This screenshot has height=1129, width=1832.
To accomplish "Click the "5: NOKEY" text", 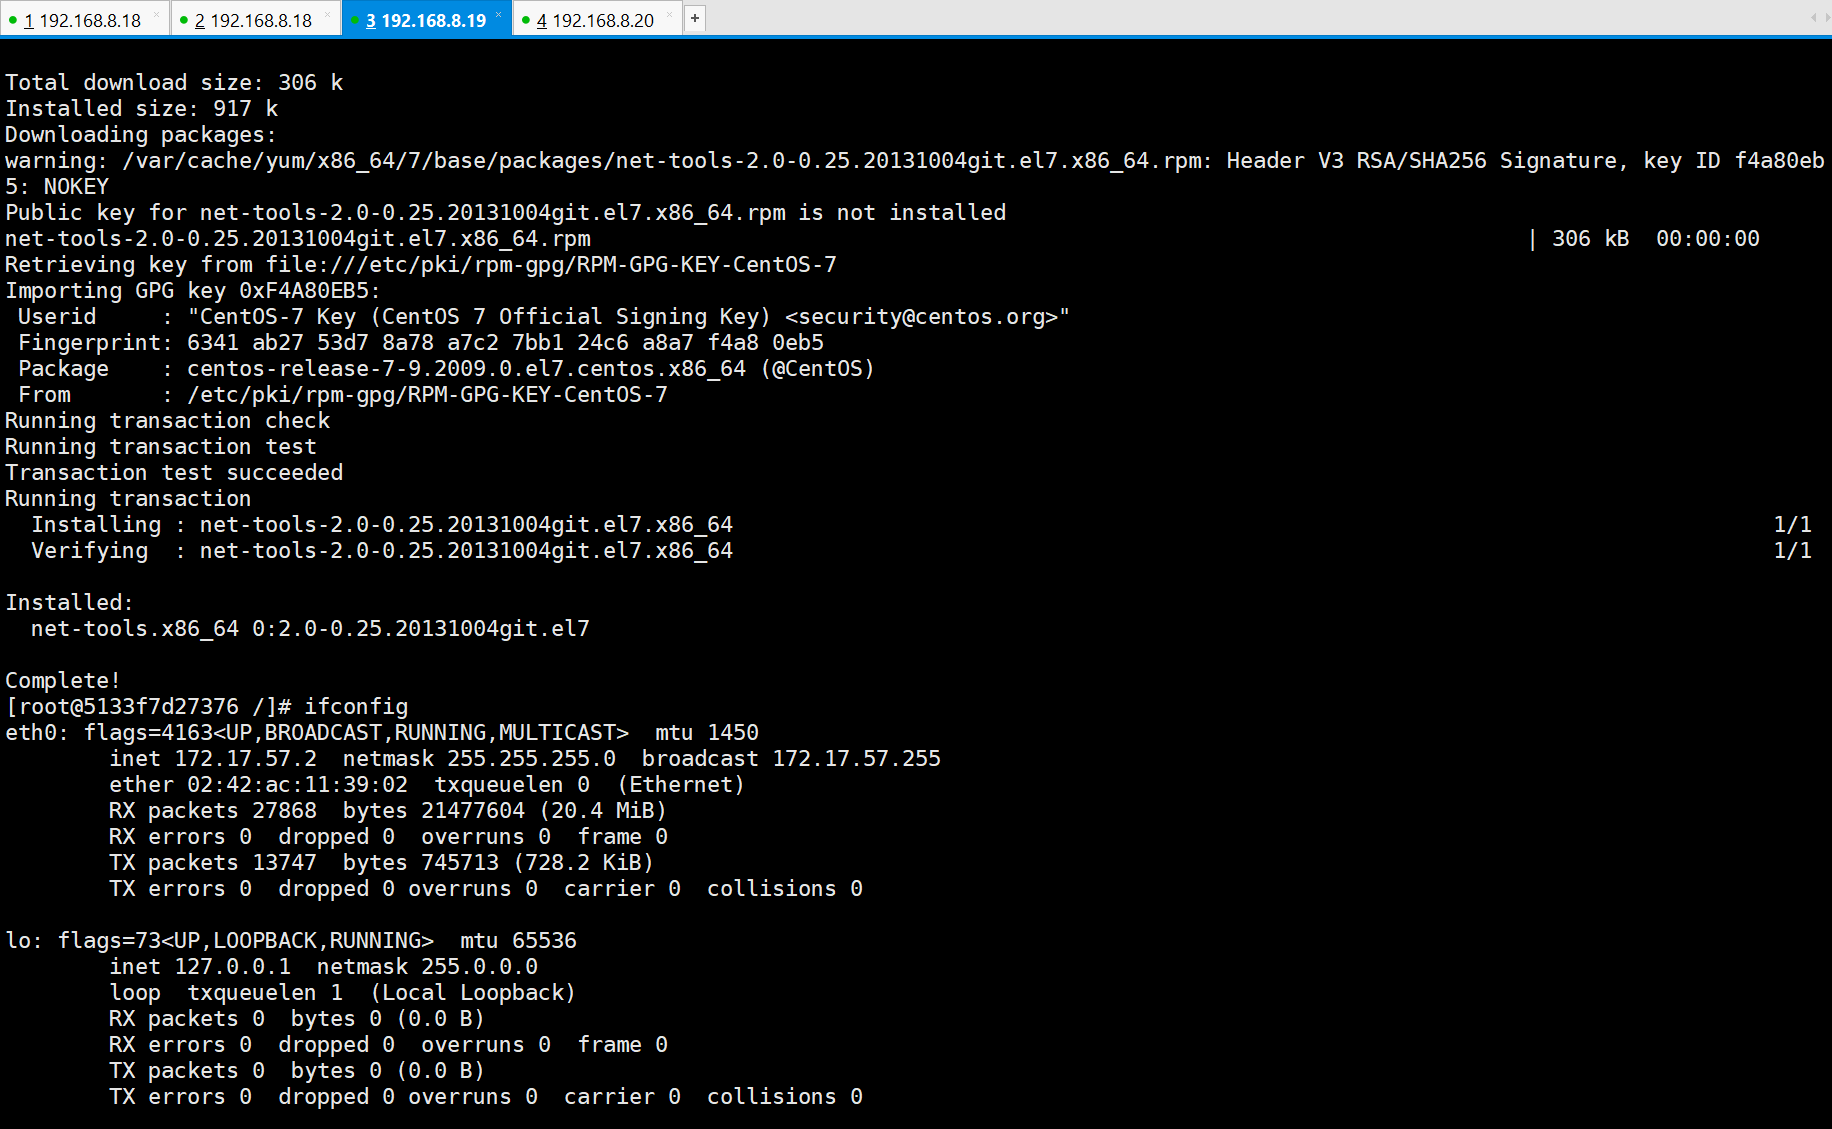I will click(57, 187).
